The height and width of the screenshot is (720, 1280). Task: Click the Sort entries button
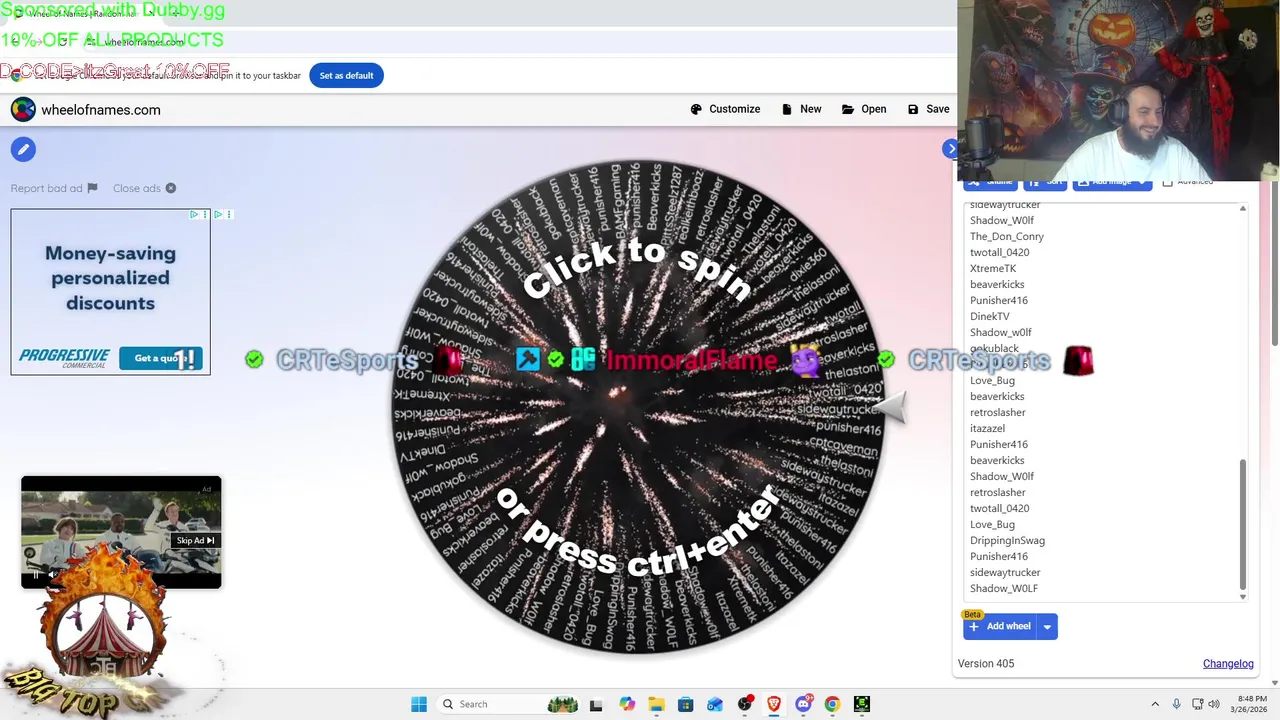(1045, 182)
